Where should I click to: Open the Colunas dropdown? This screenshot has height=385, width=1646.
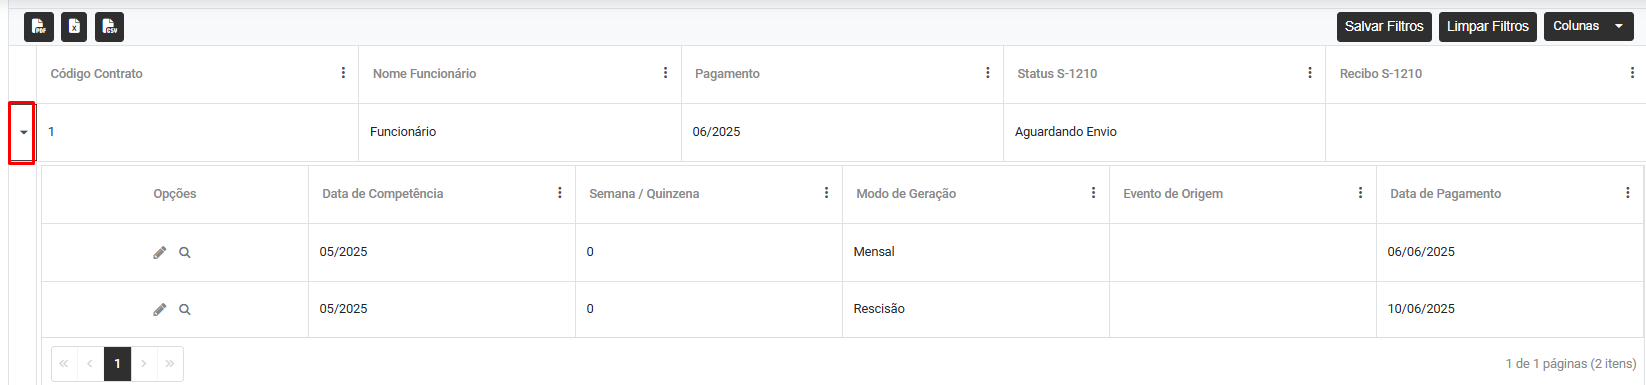point(1590,27)
